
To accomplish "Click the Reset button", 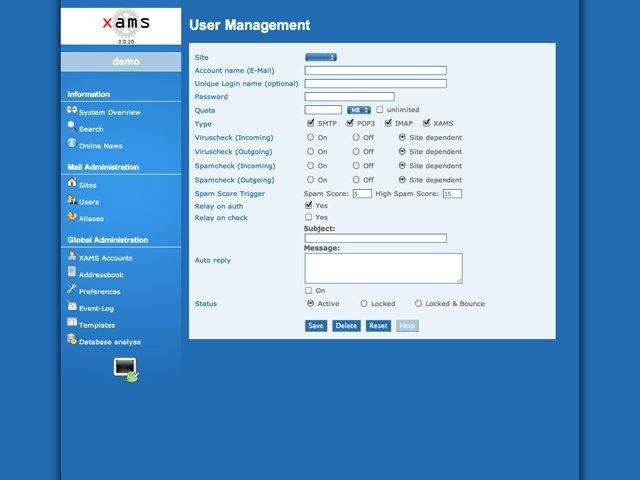I will tap(378, 326).
